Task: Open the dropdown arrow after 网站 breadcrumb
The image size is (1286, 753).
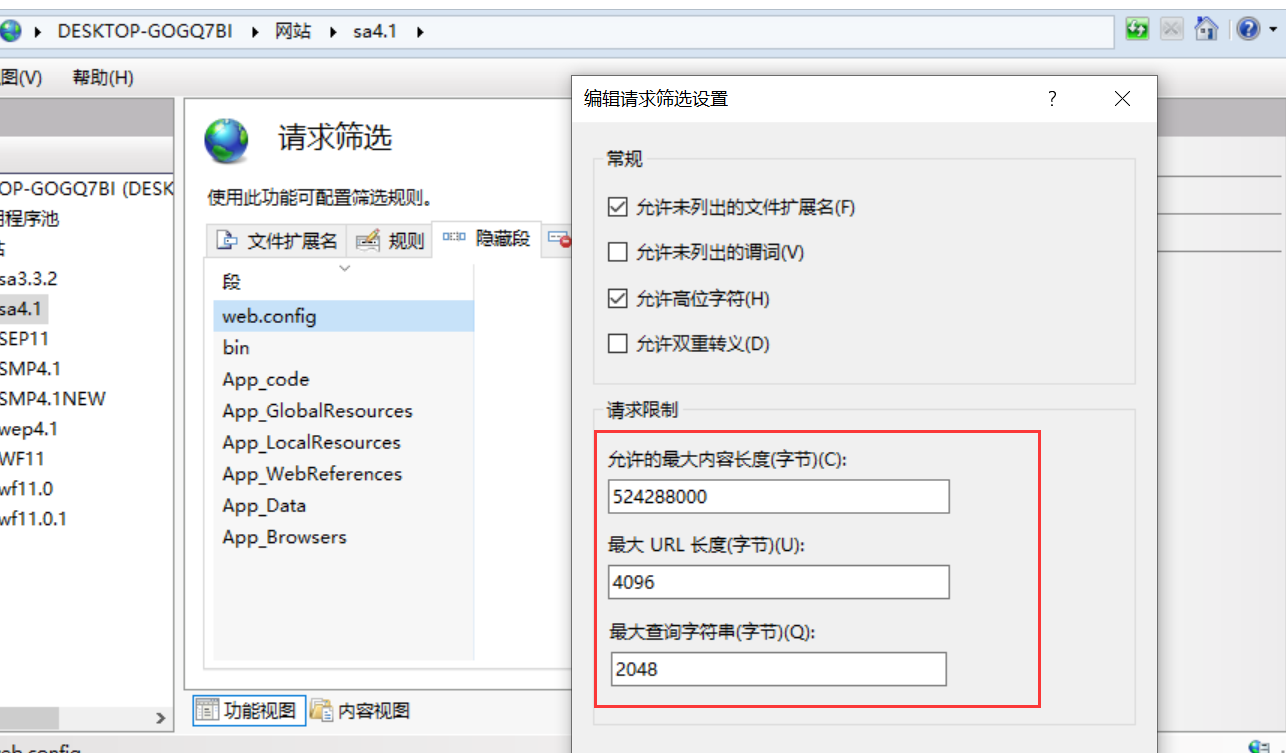Action: point(333,31)
